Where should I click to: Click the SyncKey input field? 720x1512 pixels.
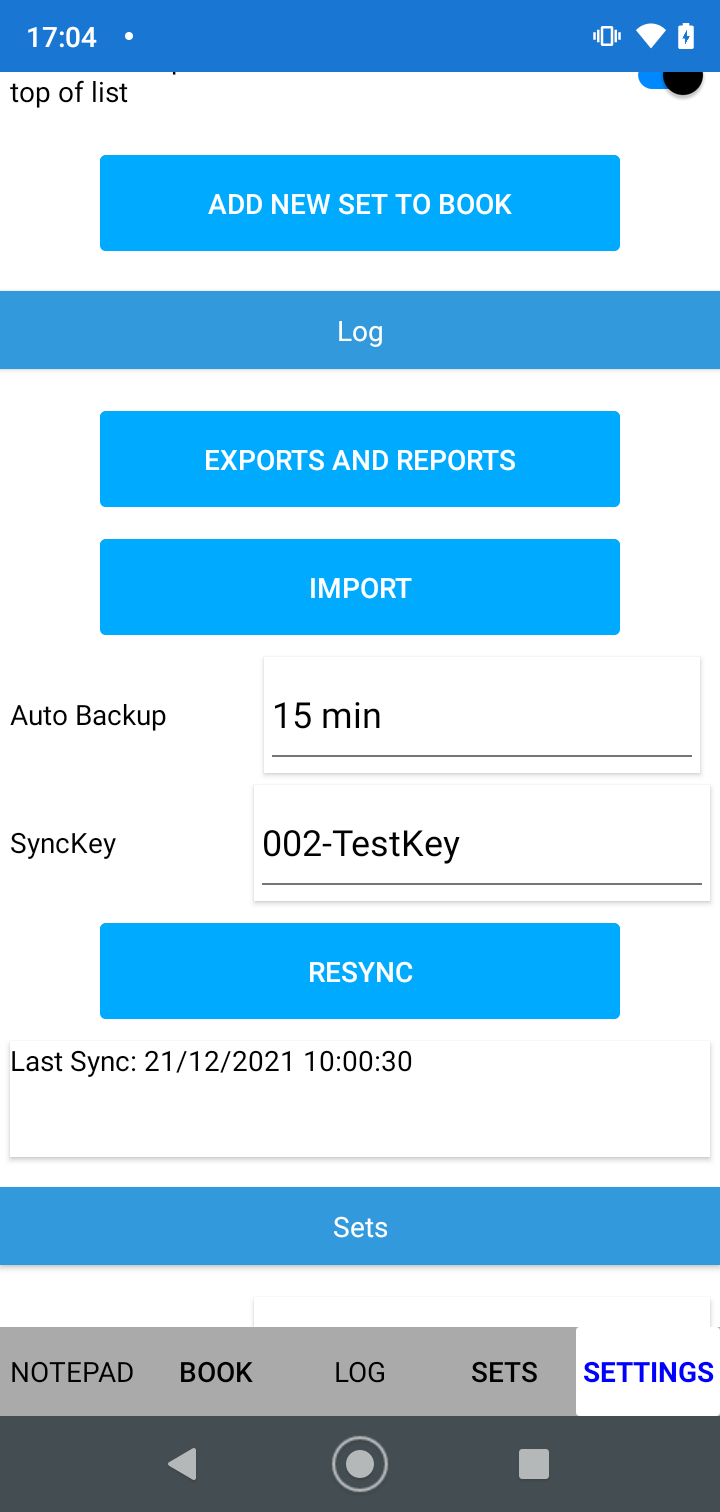482,842
